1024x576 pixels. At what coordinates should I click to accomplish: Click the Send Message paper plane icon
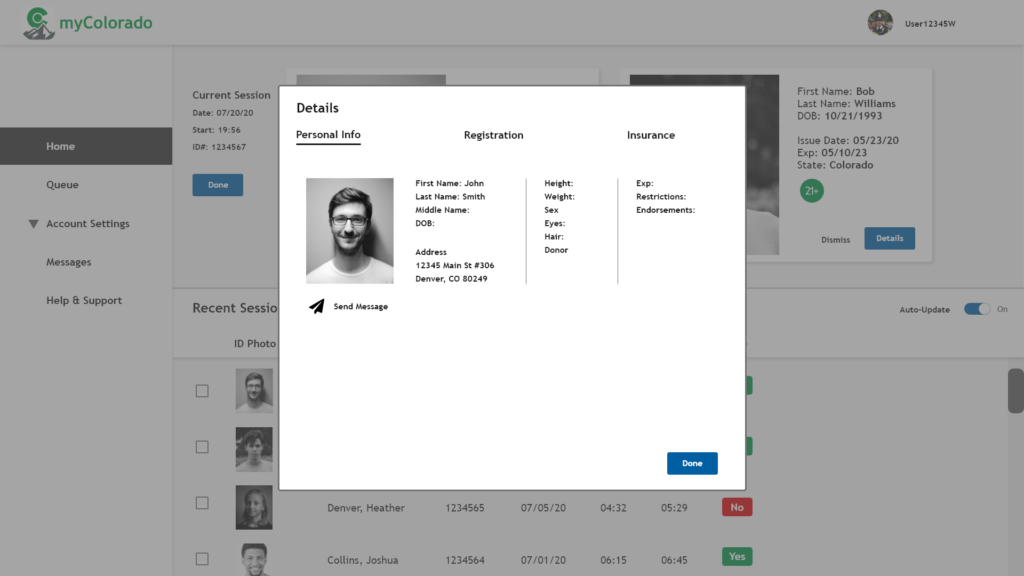click(x=317, y=306)
